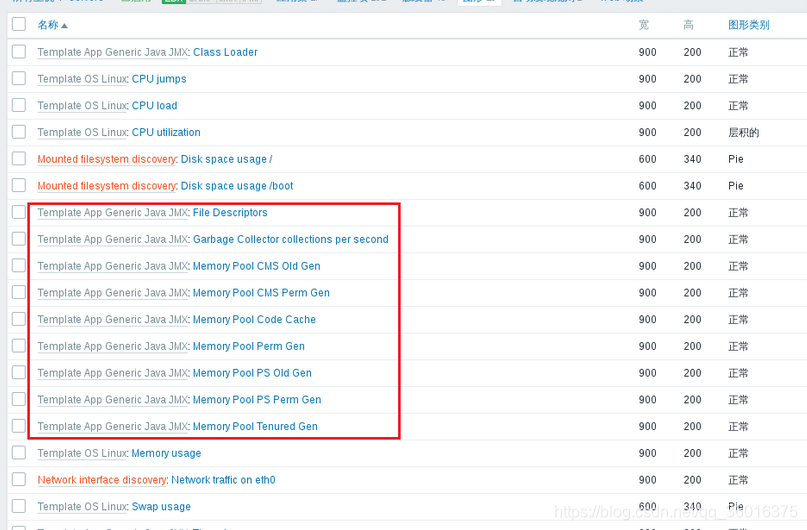
Task: Open the CPU utilization graph
Action: pos(166,132)
